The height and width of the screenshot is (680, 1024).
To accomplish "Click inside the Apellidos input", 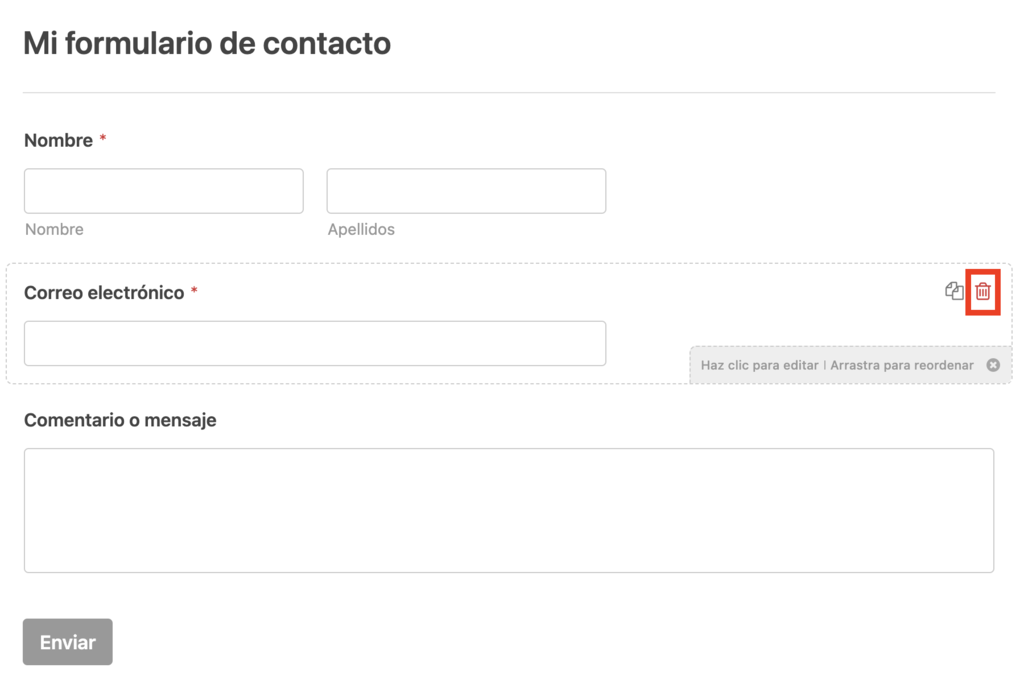I will coord(466,190).
